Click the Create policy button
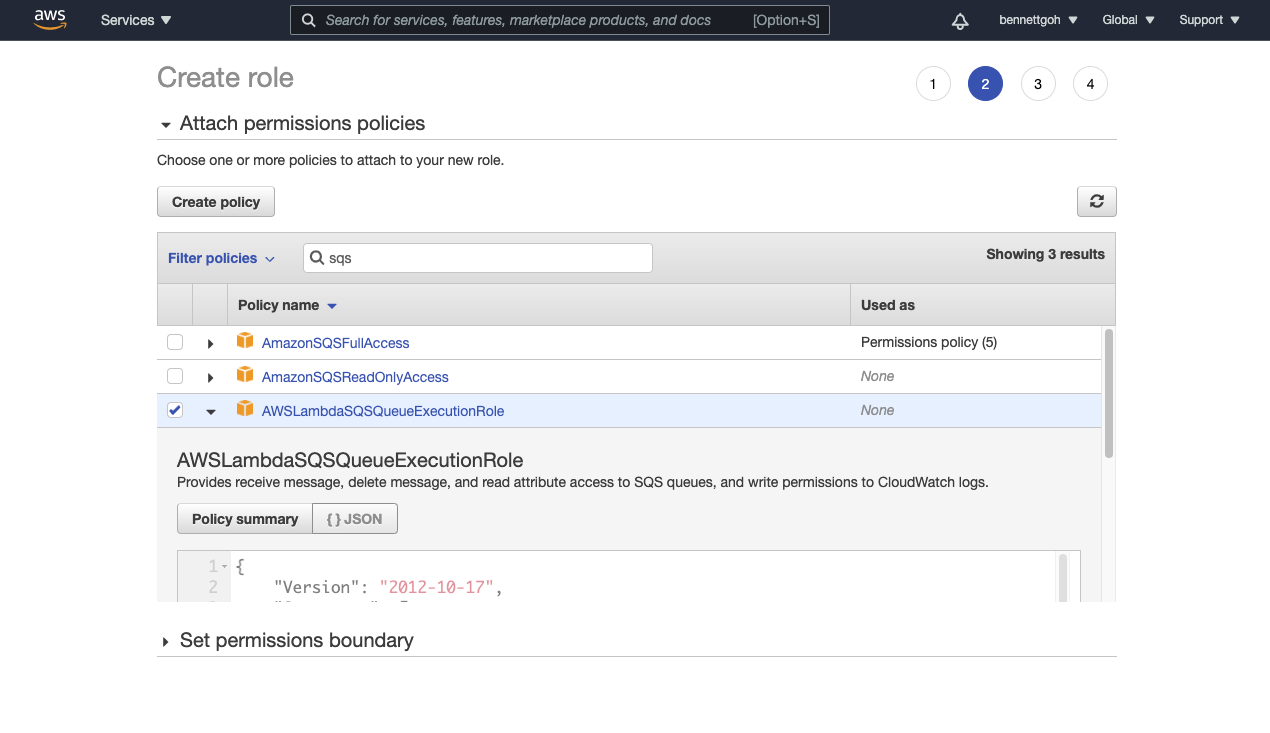The width and height of the screenshot is (1270, 733). (215, 201)
